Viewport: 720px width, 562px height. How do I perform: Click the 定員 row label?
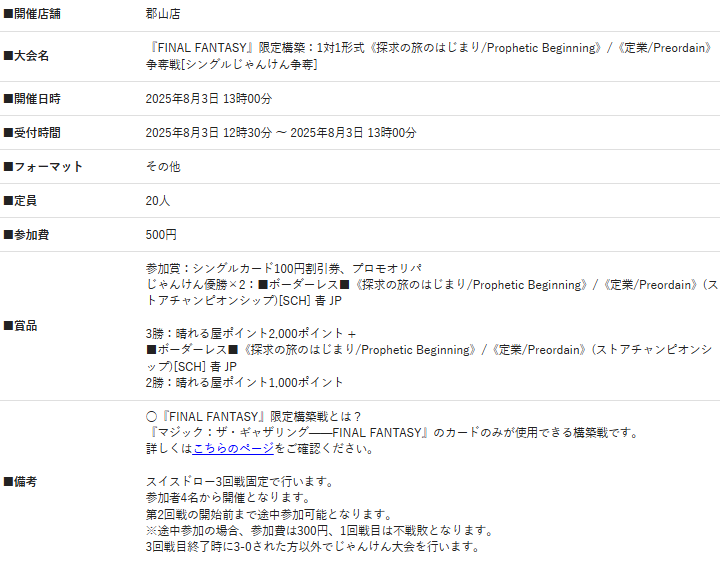pos(21,201)
